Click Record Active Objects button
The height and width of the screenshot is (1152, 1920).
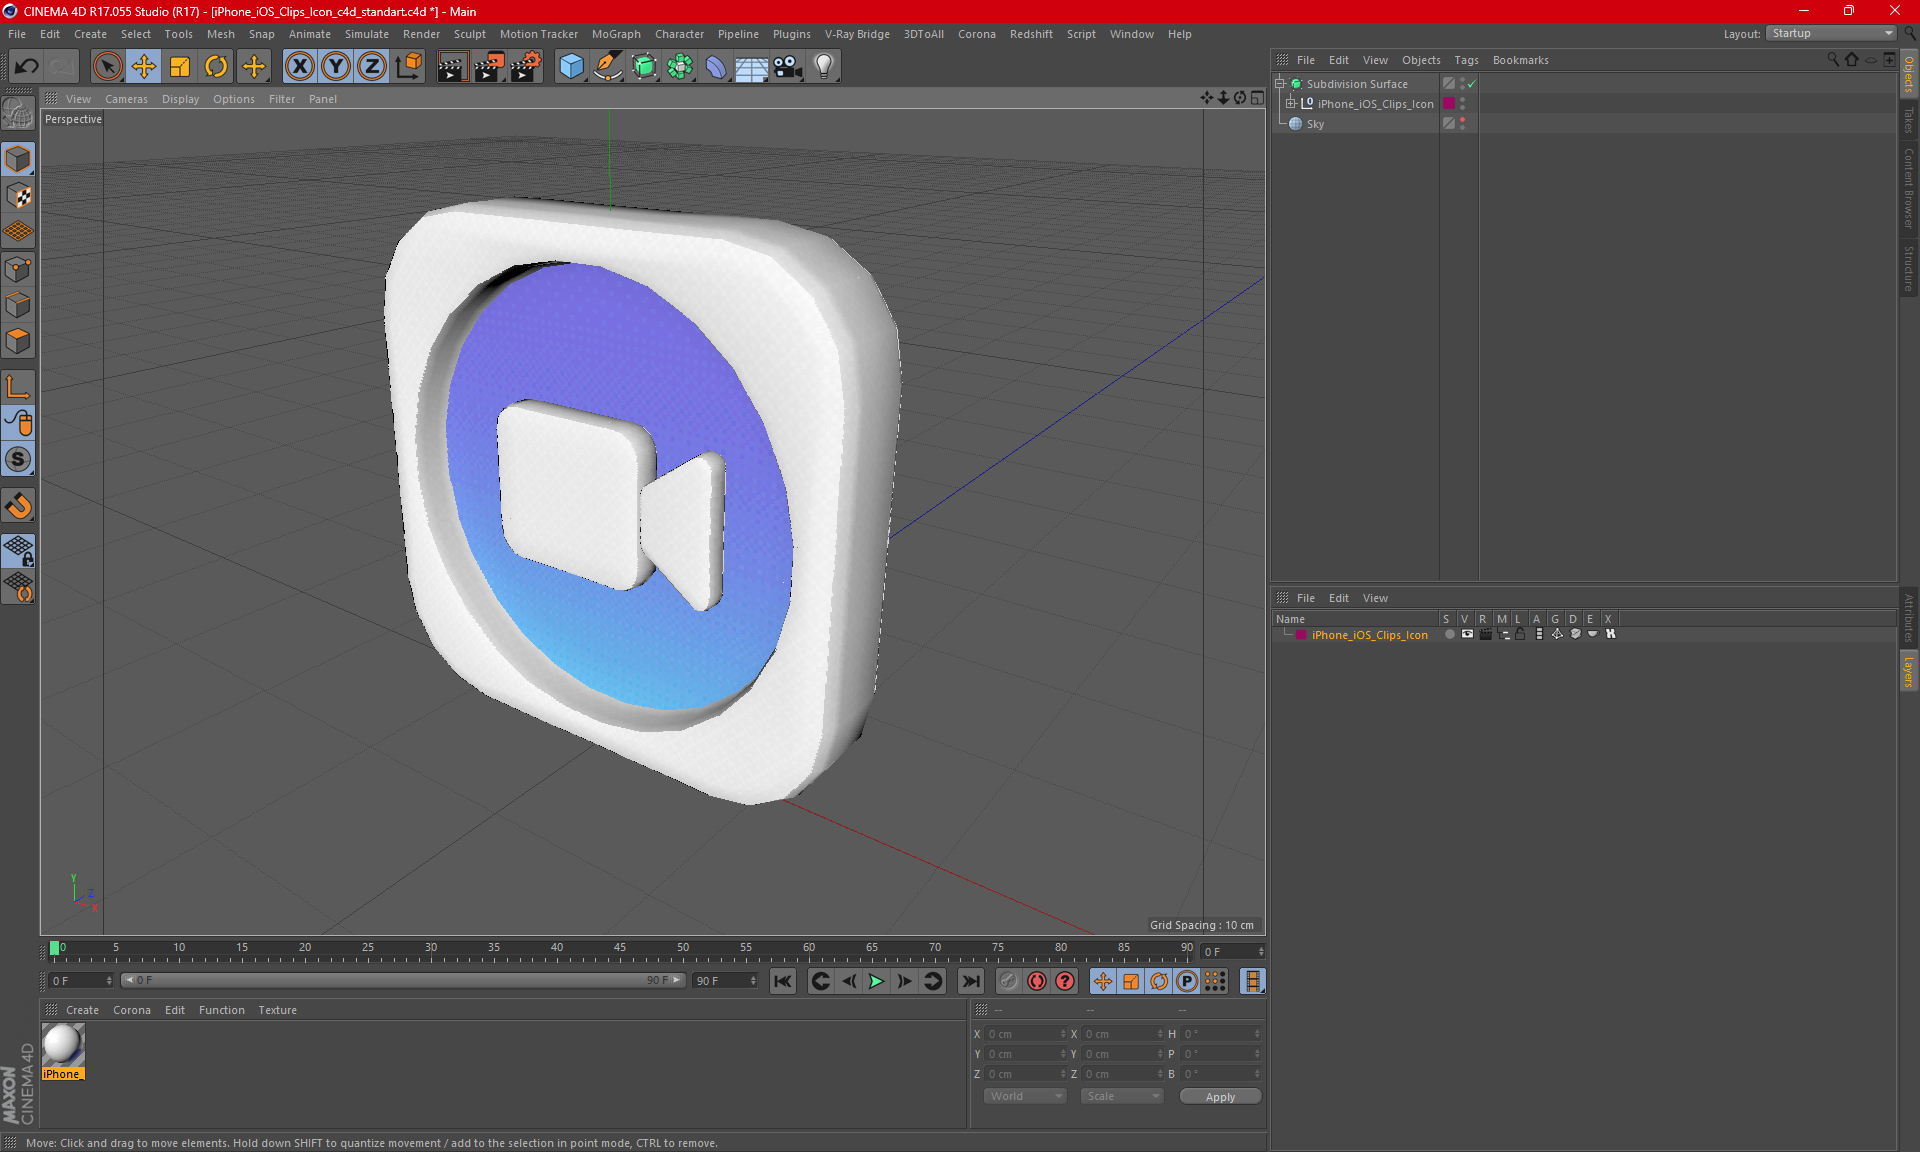[1008, 981]
